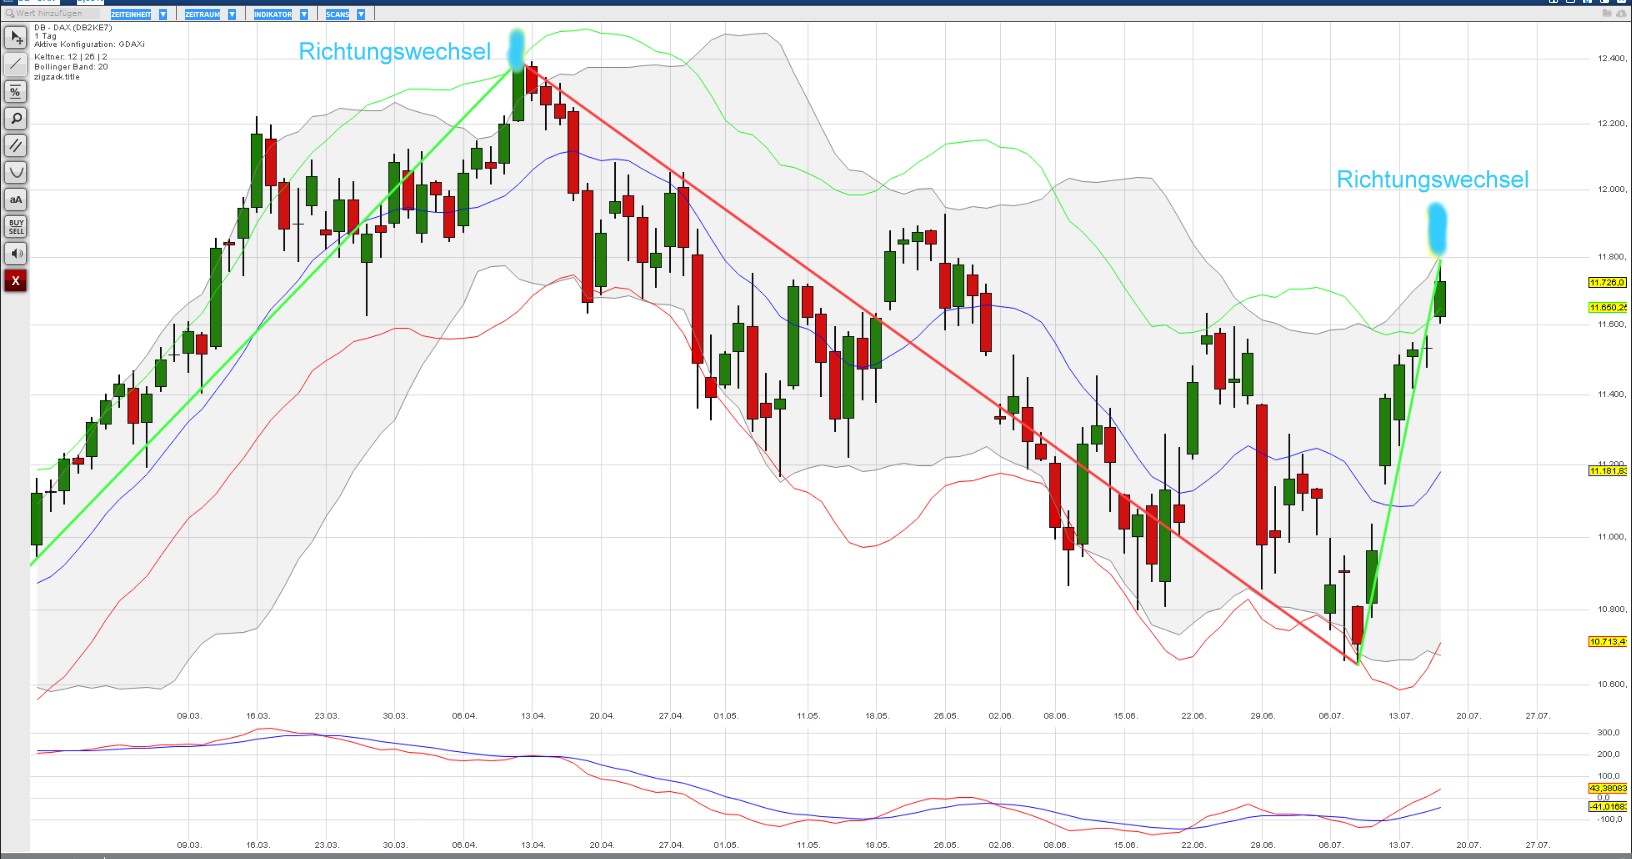This screenshot has height=859, width=1632.
Task: Click the 06.07. date on the main time axis
Action: point(1330,716)
